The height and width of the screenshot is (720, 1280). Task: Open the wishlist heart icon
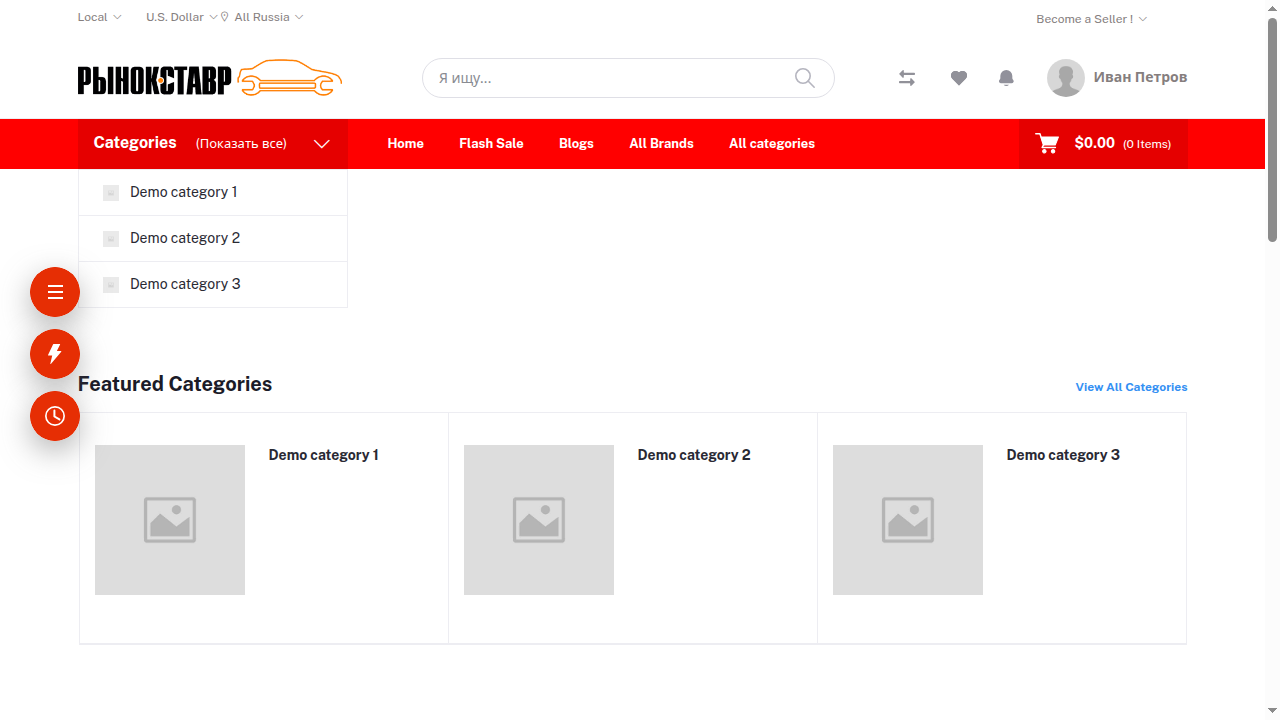tap(959, 78)
